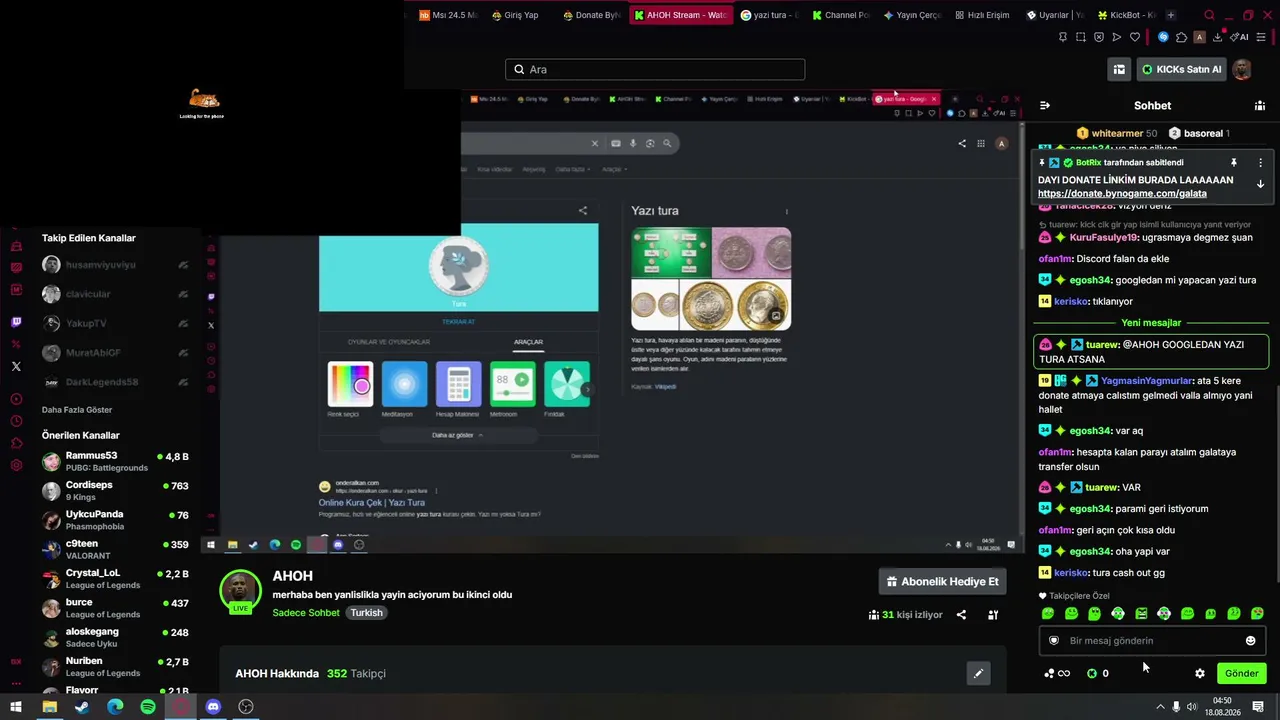1280x720 pixels.
Task: Launch Spotify from the taskbar
Action: point(148,707)
